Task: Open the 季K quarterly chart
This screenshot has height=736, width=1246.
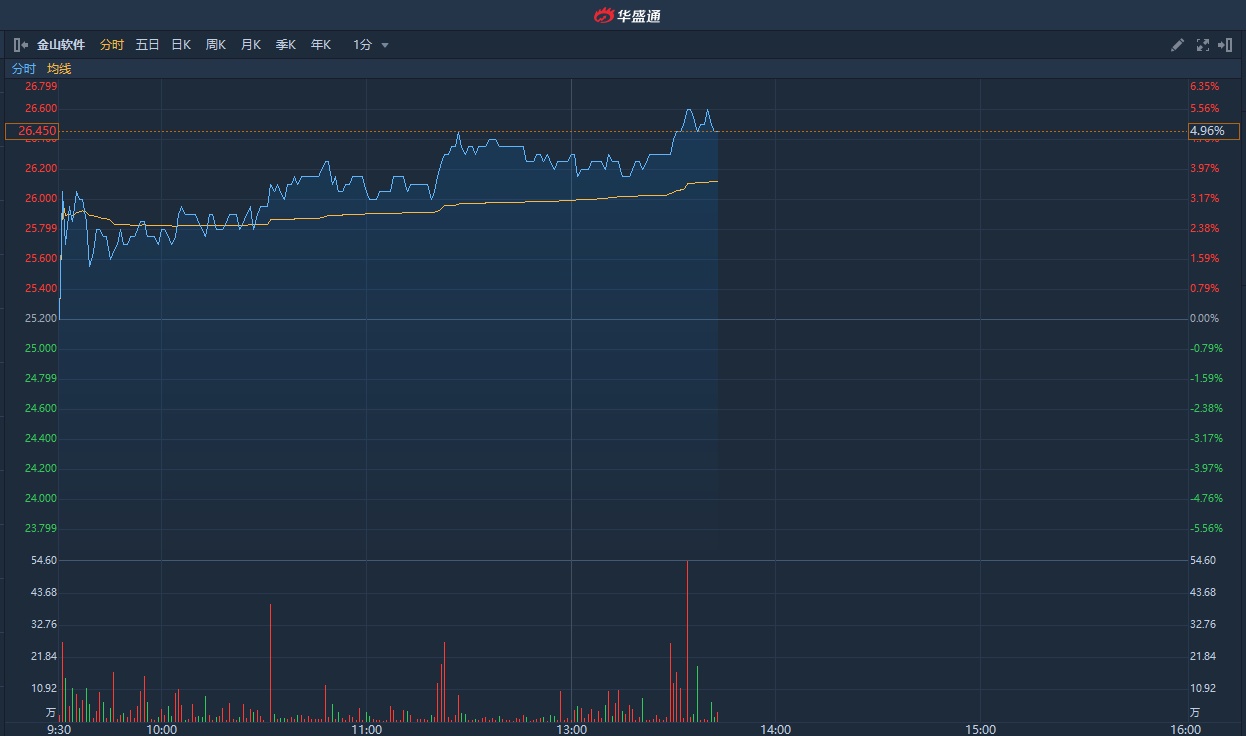Action: [x=286, y=45]
